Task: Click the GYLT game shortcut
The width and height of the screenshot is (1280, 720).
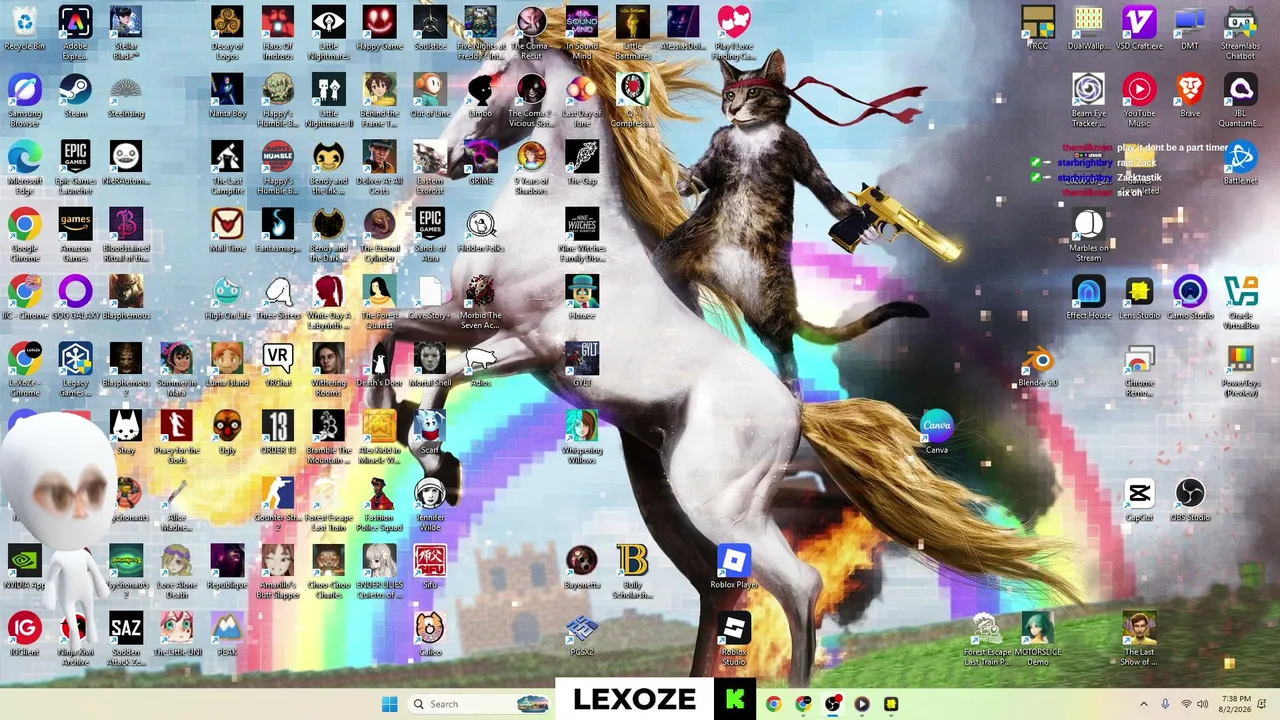Action: tap(581, 366)
